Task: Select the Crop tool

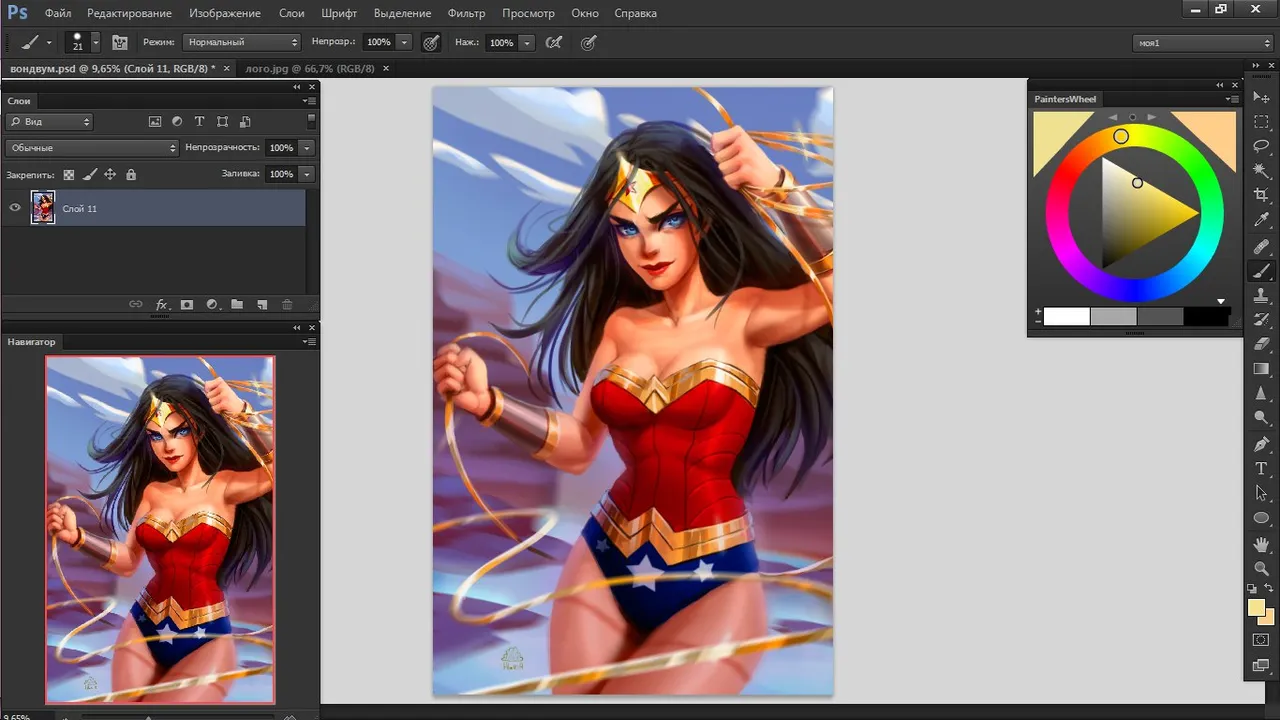Action: coord(1261,196)
